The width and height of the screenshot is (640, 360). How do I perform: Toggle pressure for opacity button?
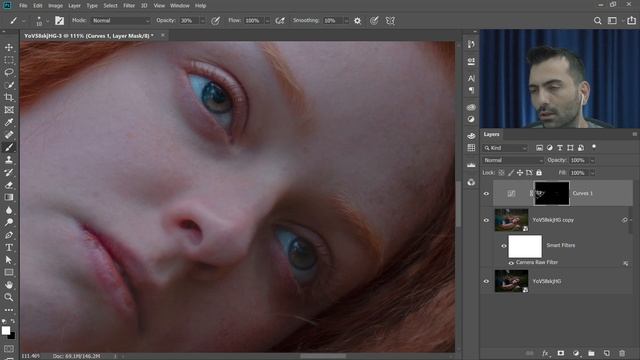click(216, 20)
